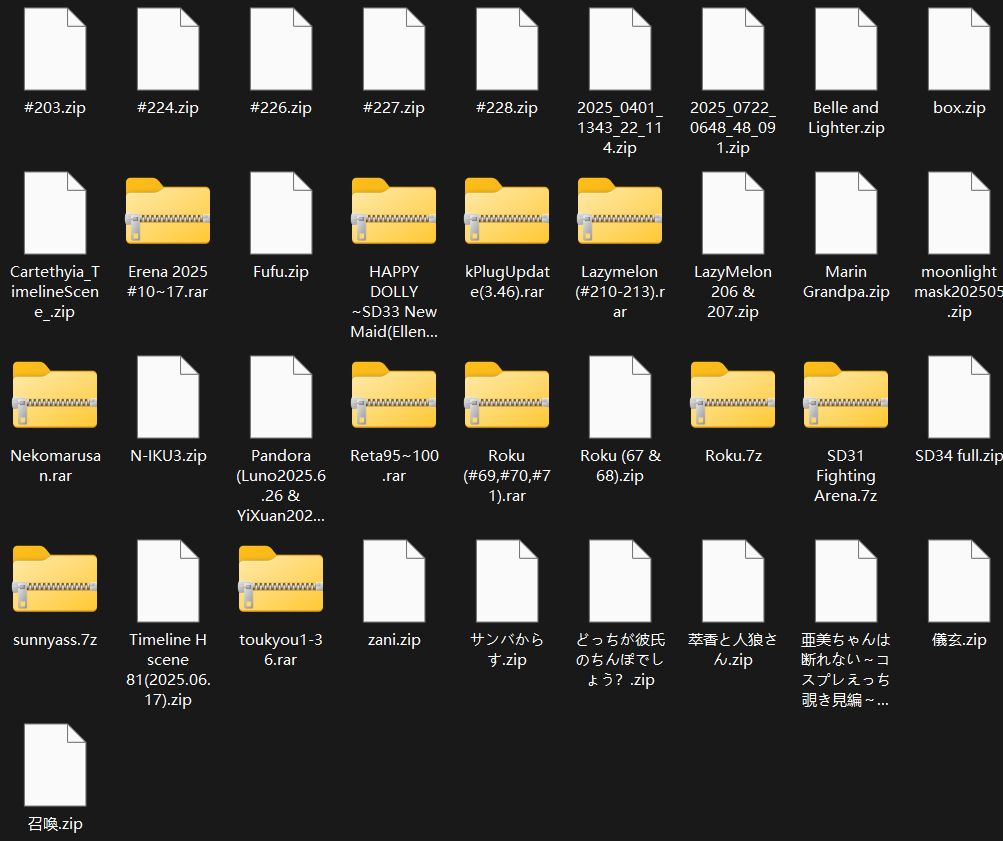Select the Roku.7z archive icon
The width and height of the screenshot is (1003, 841).
click(733, 398)
